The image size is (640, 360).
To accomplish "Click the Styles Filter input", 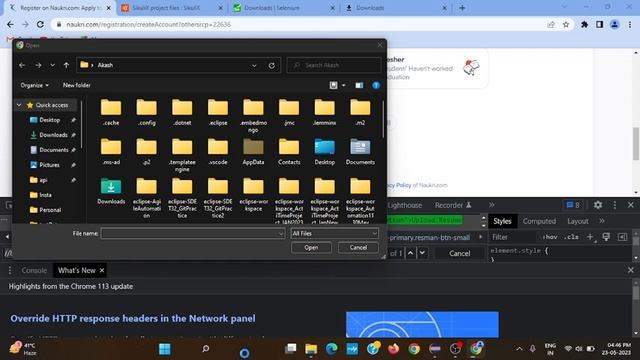I will coord(513,237).
